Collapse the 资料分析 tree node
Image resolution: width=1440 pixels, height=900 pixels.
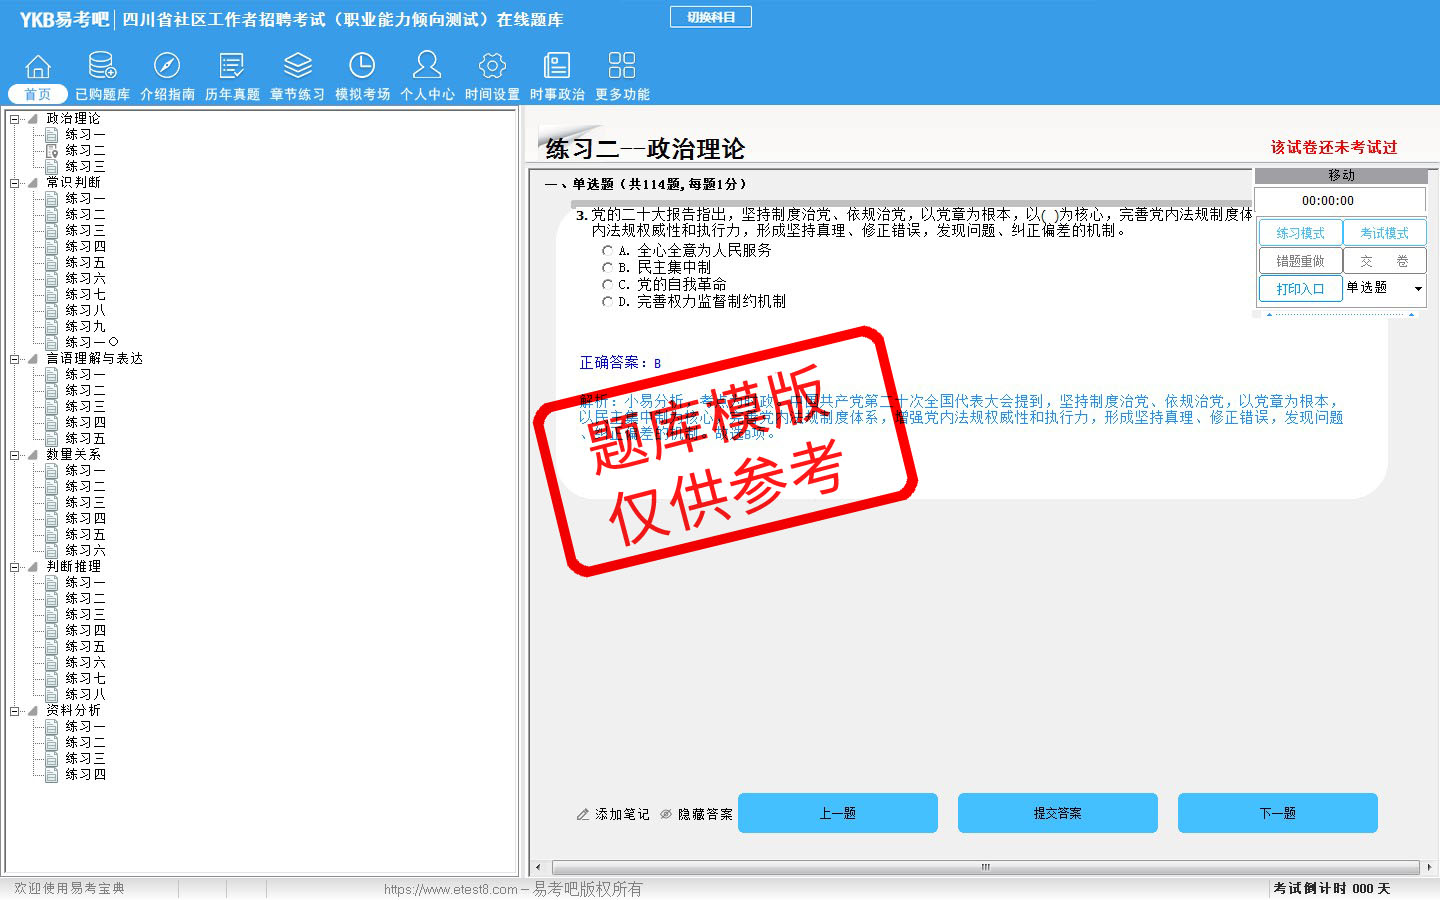15,711
